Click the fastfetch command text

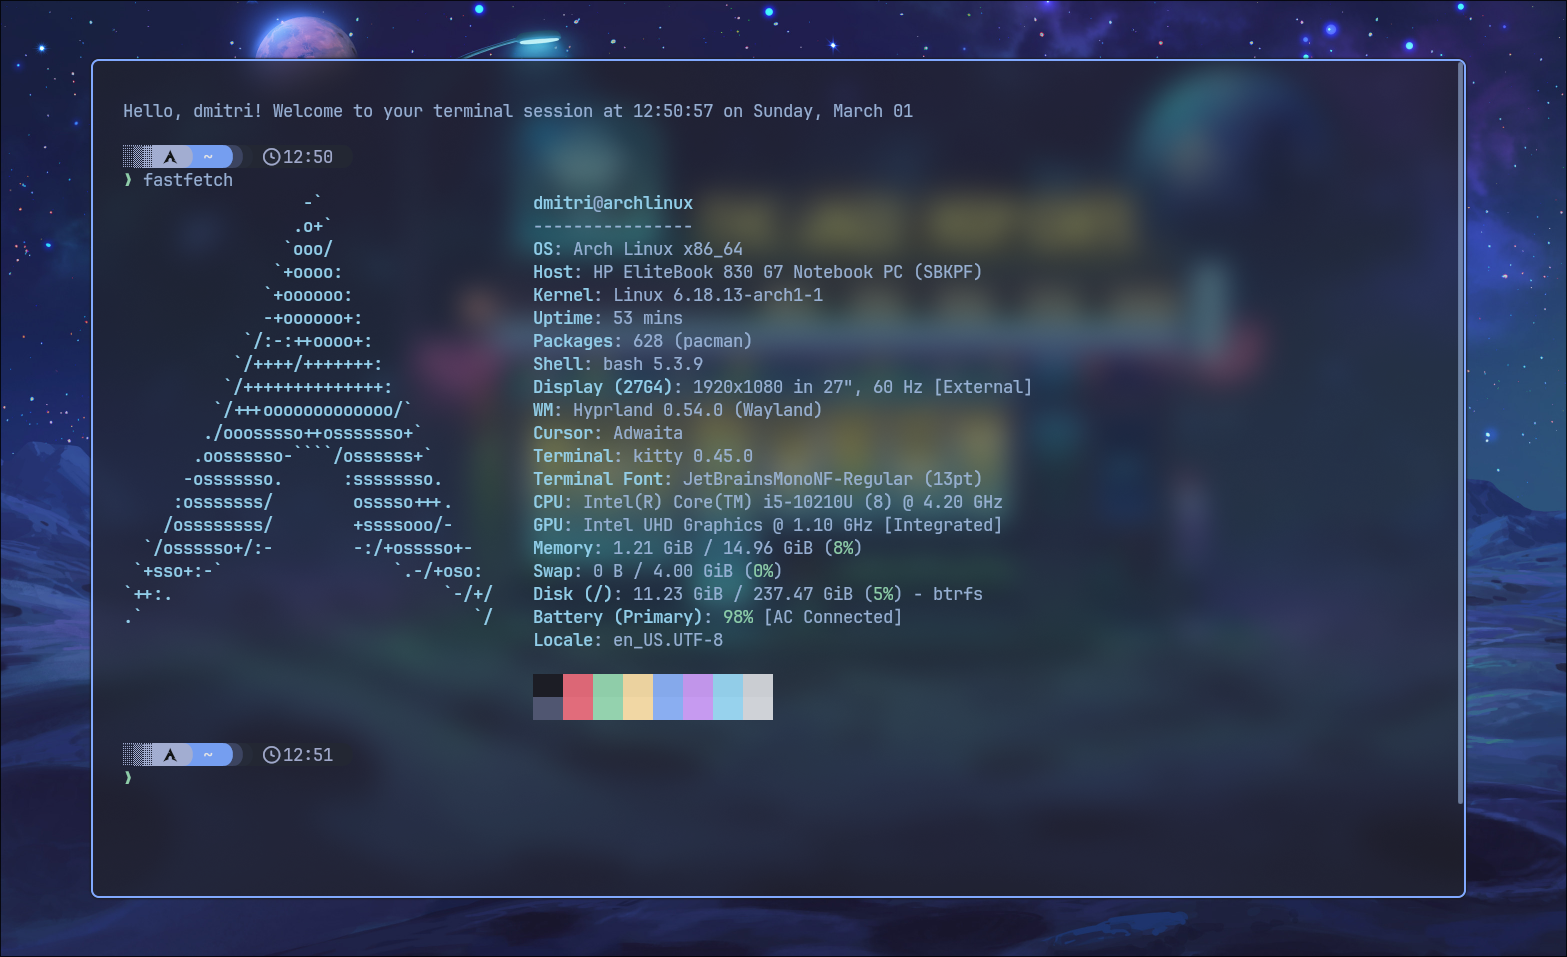[188, 180]
